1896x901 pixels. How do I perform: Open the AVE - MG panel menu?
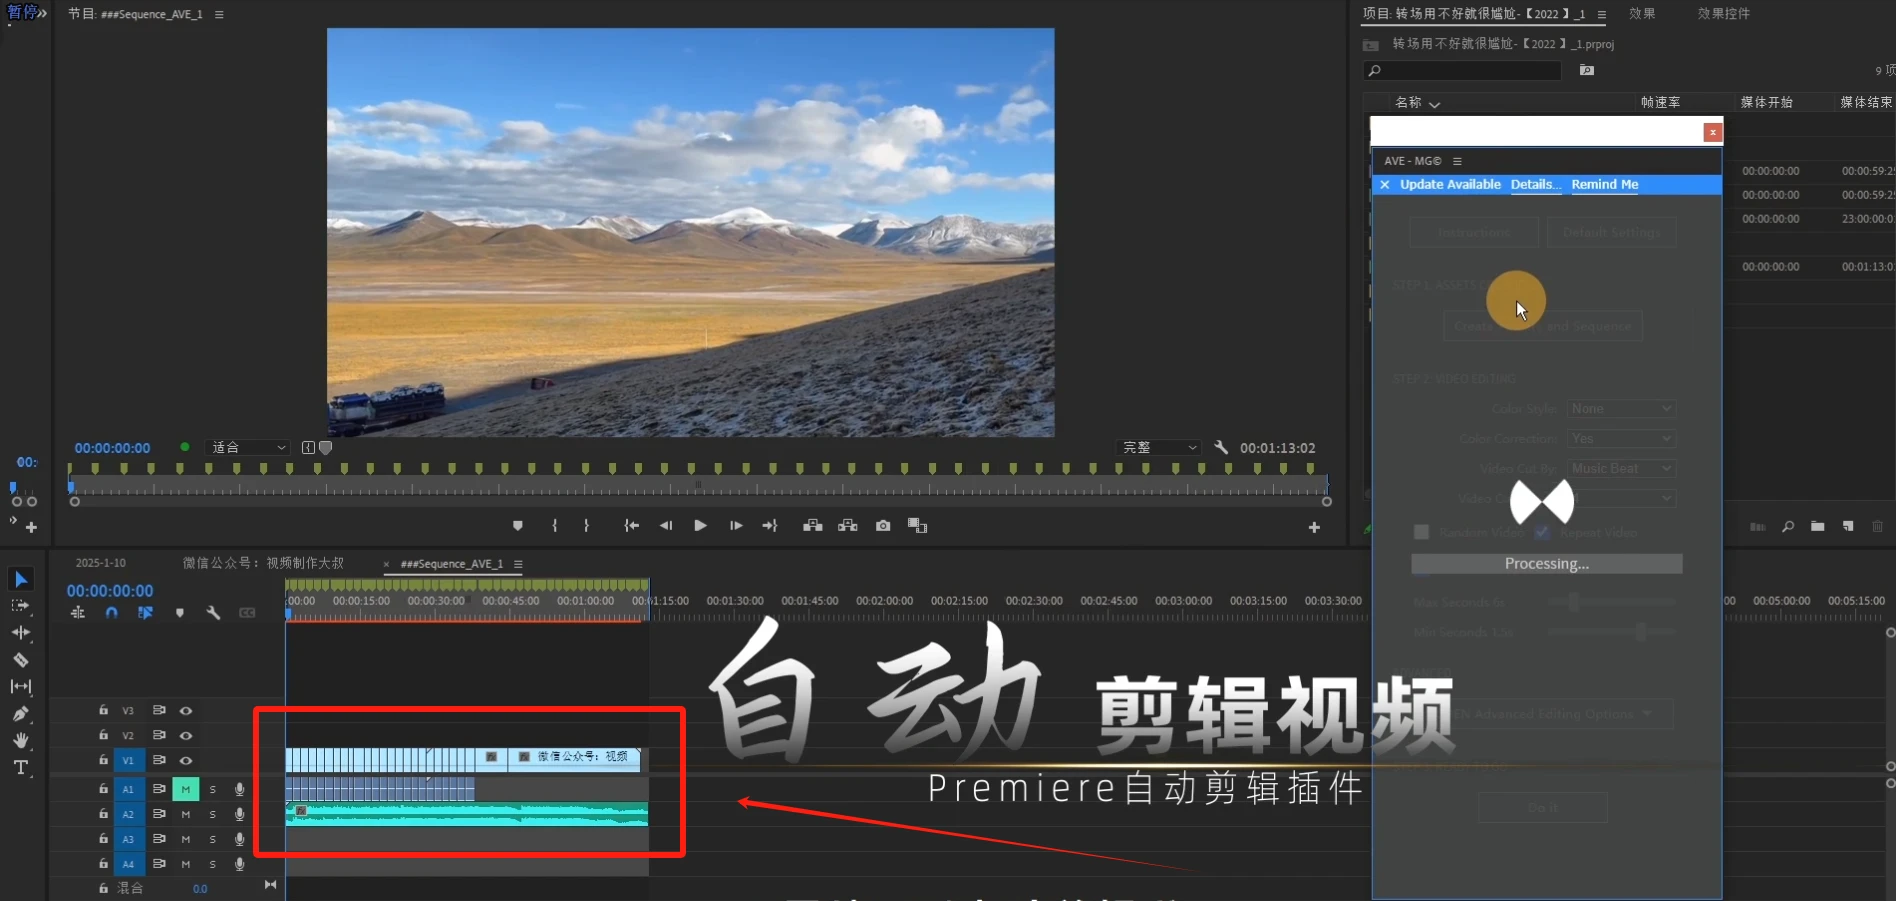tap(1458, 161)
